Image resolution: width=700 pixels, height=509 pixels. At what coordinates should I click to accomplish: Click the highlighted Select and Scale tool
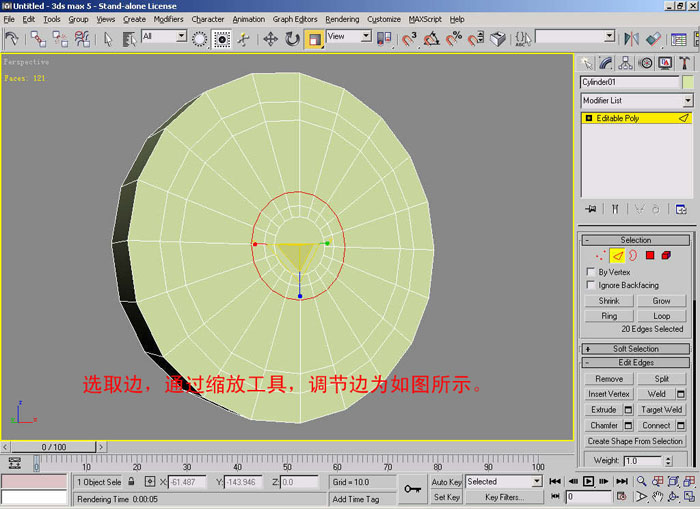314,39
